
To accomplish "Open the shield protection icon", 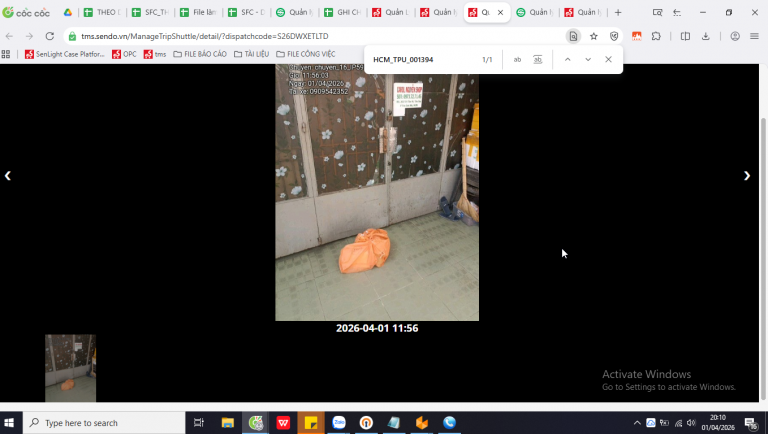I will point(614,36).
